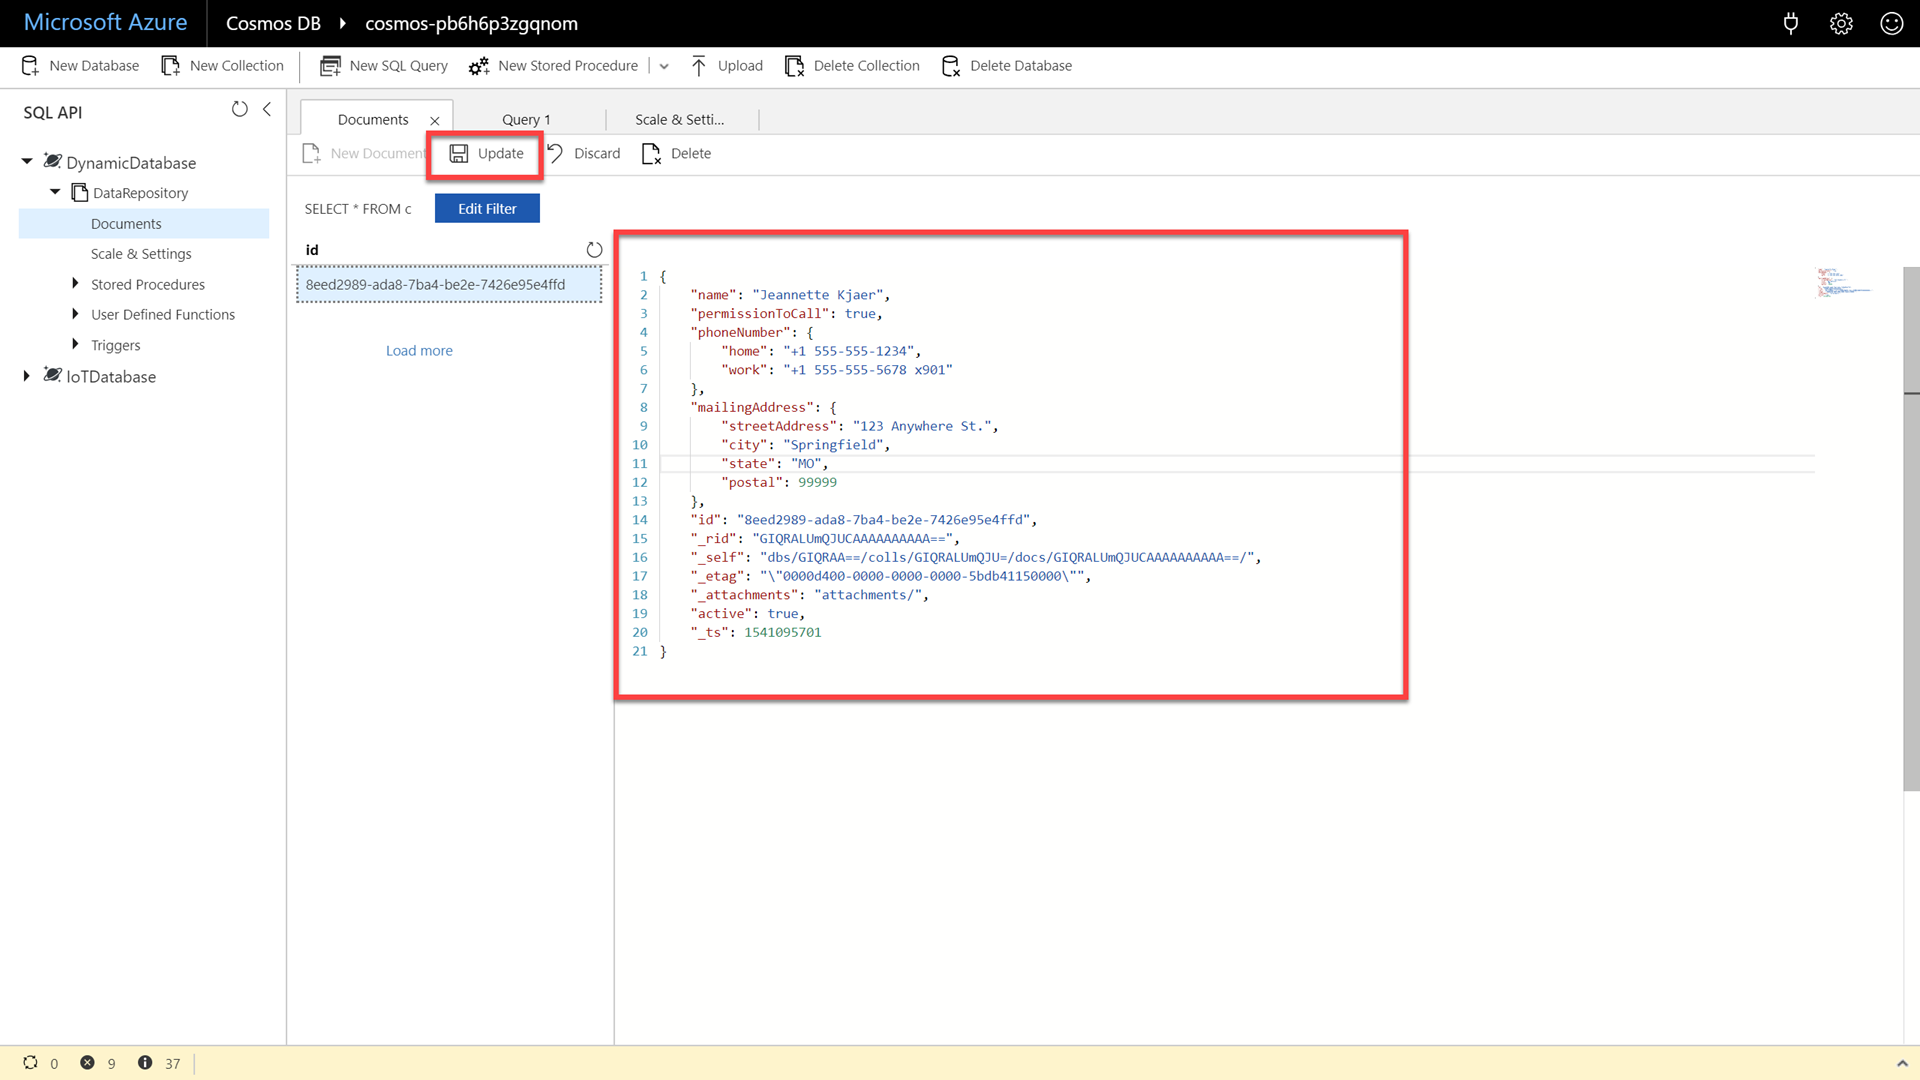This screenshot has height=1080, width=1920.
Task: Click the New SQL Query icon
Action: tap(330, 66)
